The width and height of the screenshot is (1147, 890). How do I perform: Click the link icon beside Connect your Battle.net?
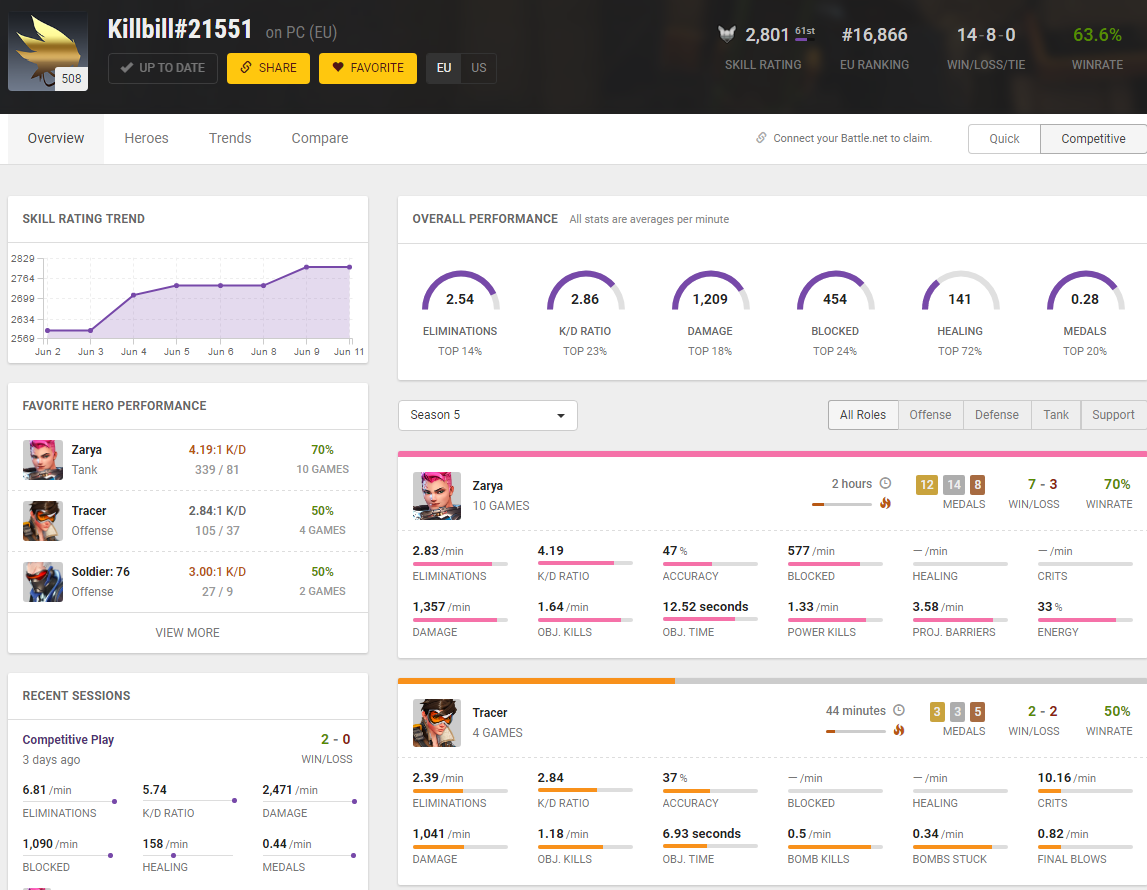(x=761, y=137)
